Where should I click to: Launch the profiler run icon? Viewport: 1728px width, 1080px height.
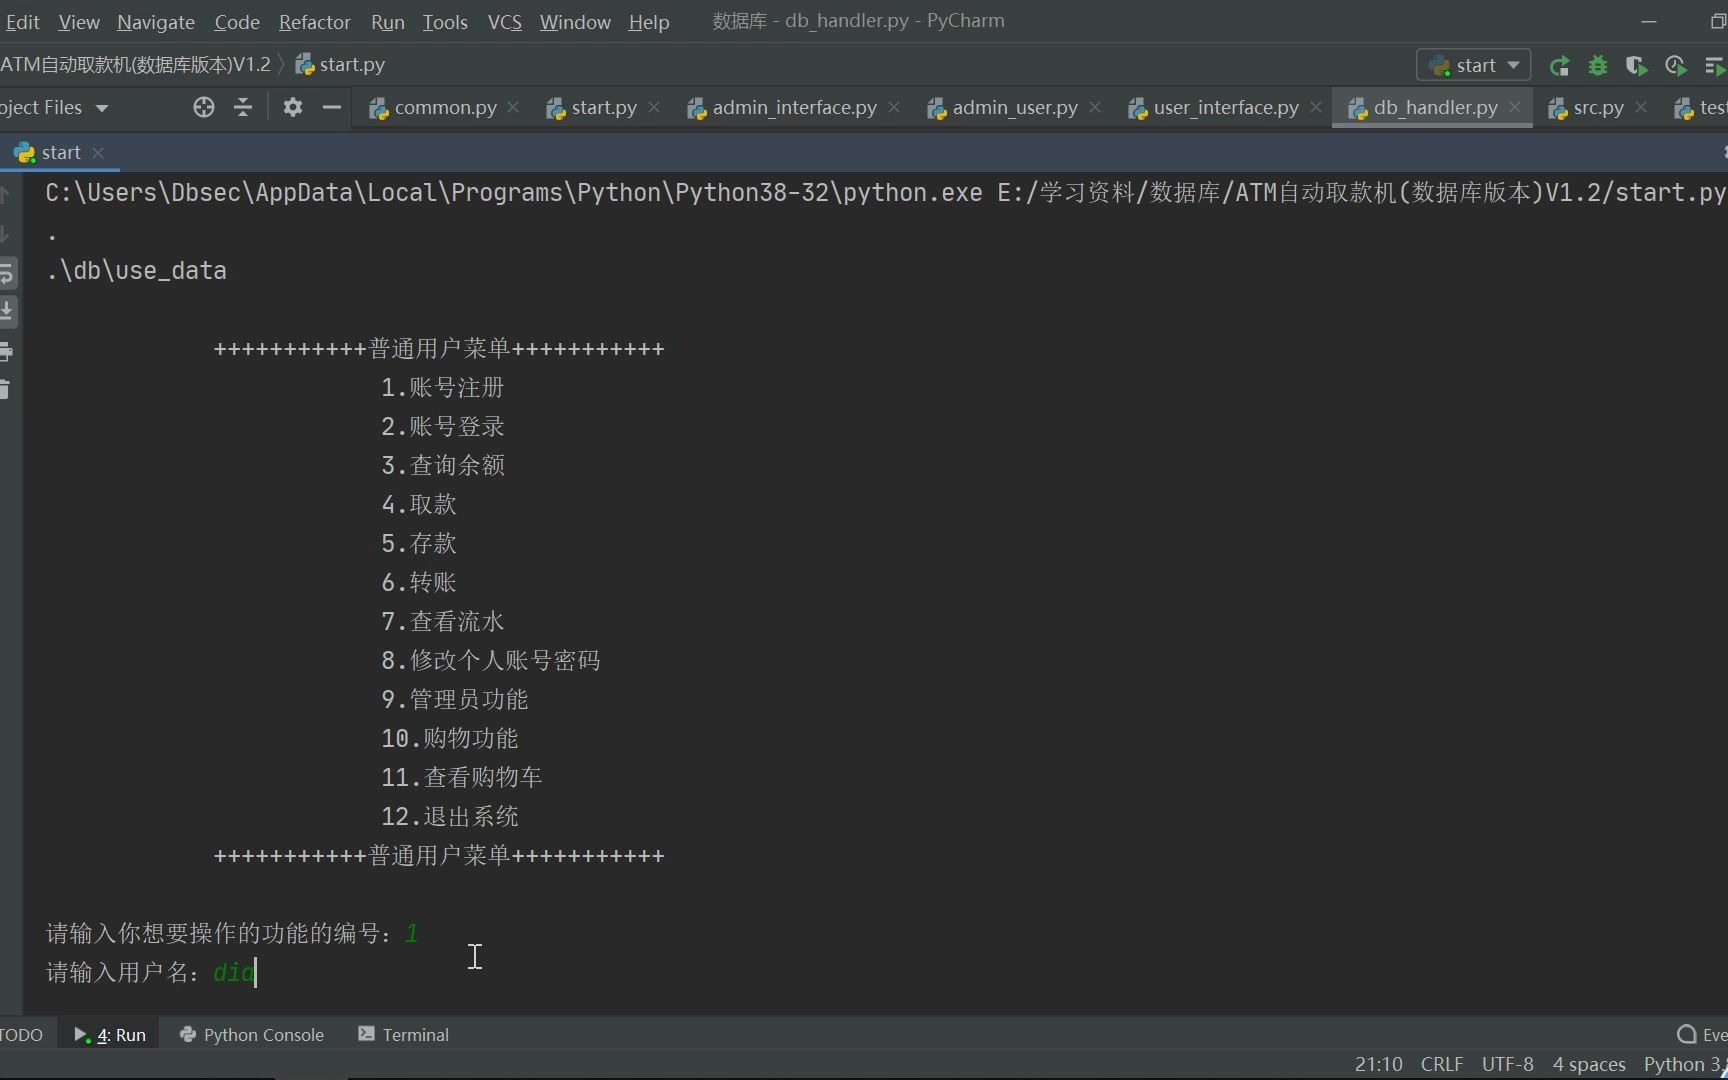(x=1676, y=66)
